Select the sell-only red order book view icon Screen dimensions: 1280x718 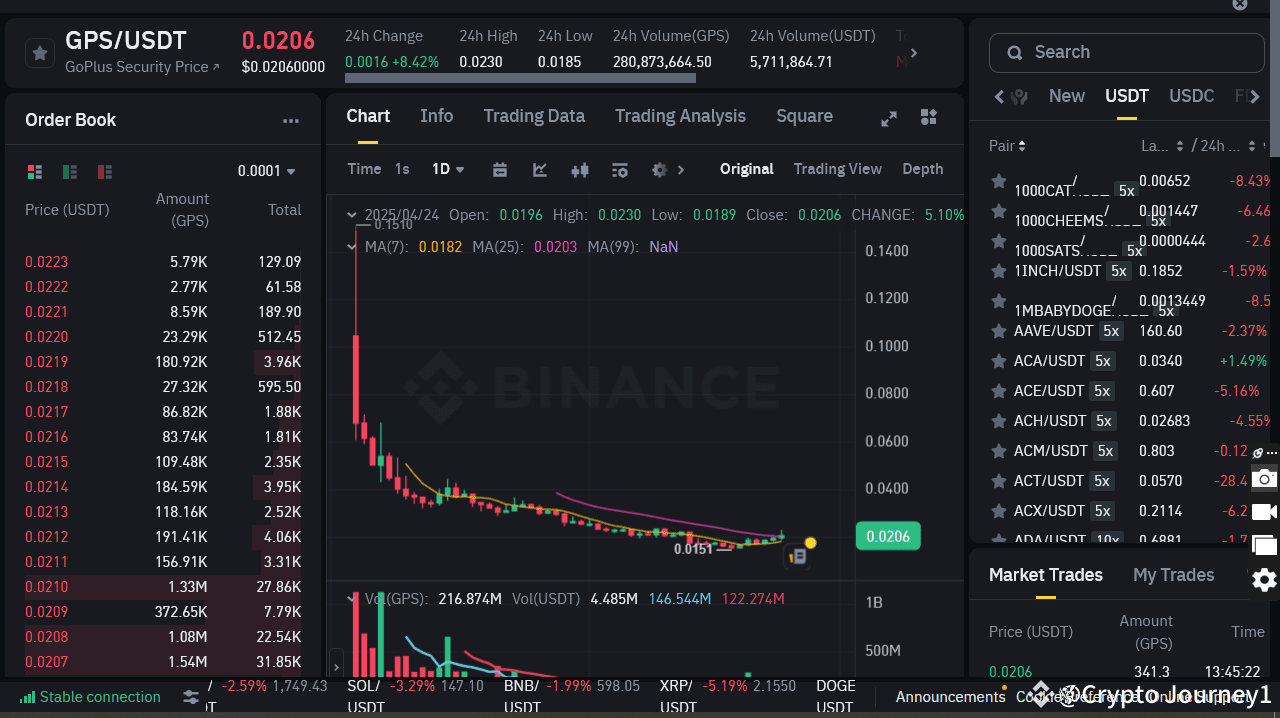(104, 171)
